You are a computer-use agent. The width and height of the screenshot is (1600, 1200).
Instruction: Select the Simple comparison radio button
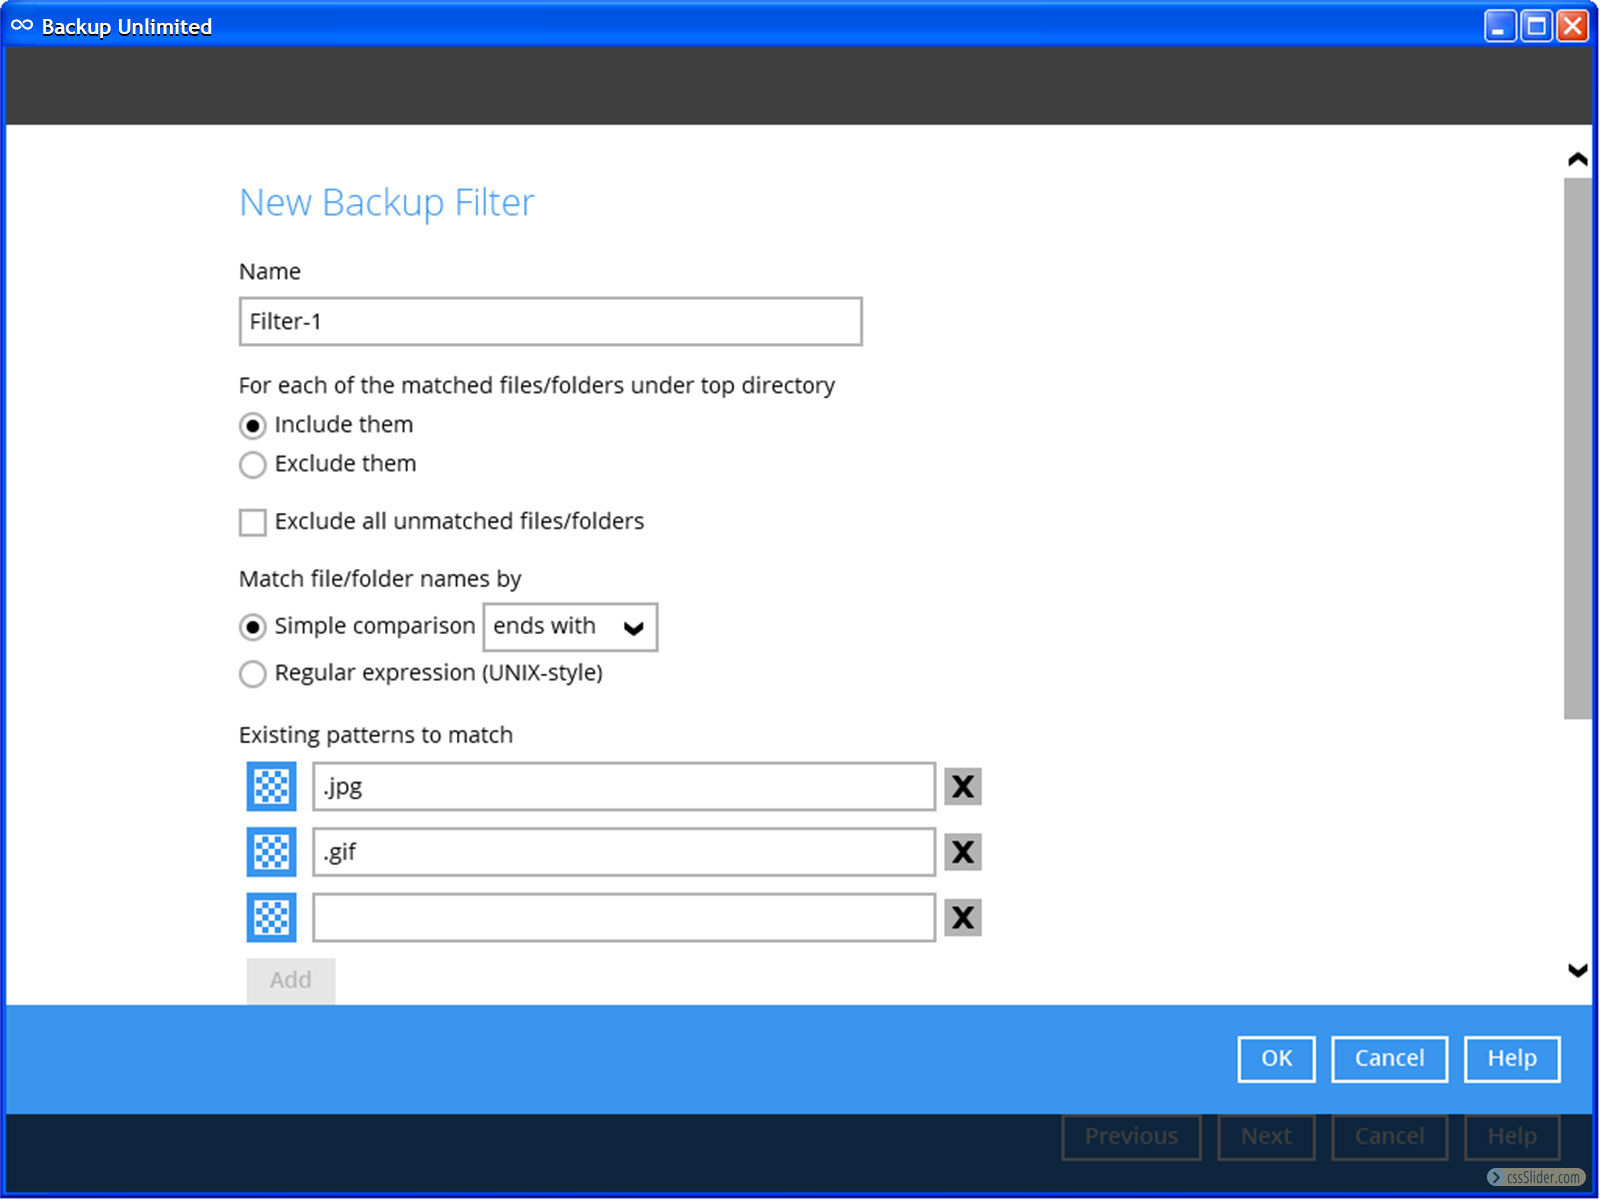(253, 627)
